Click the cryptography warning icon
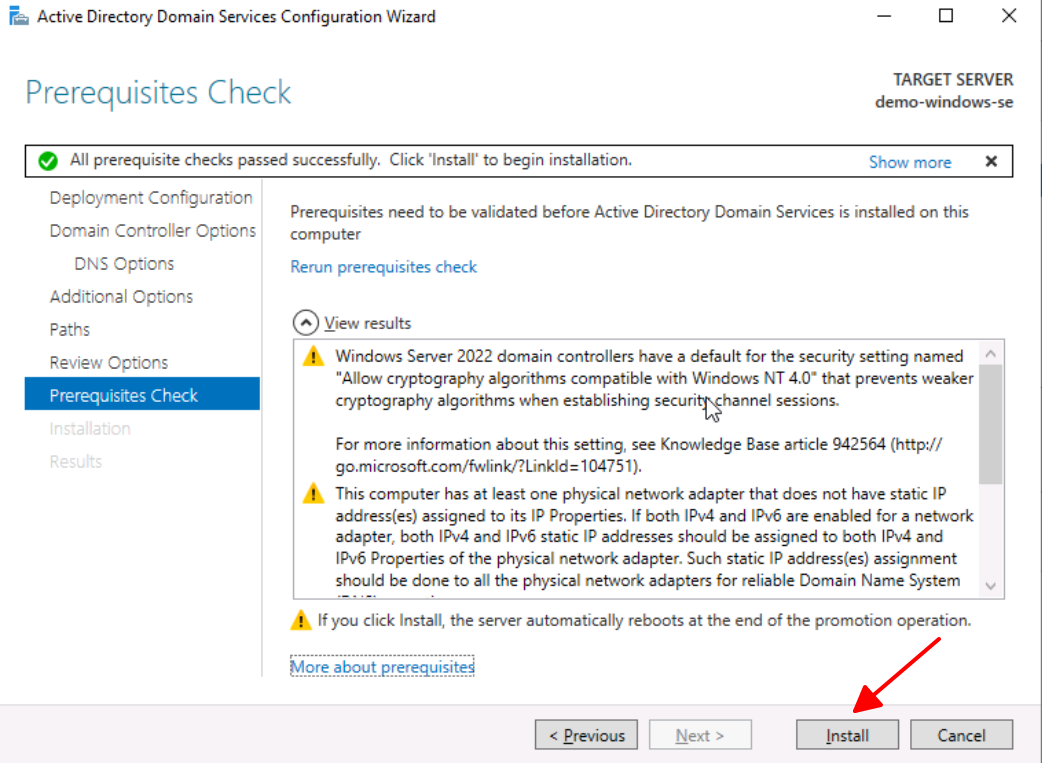This screenshot has height=763, width=1042. tap(314, 356)
